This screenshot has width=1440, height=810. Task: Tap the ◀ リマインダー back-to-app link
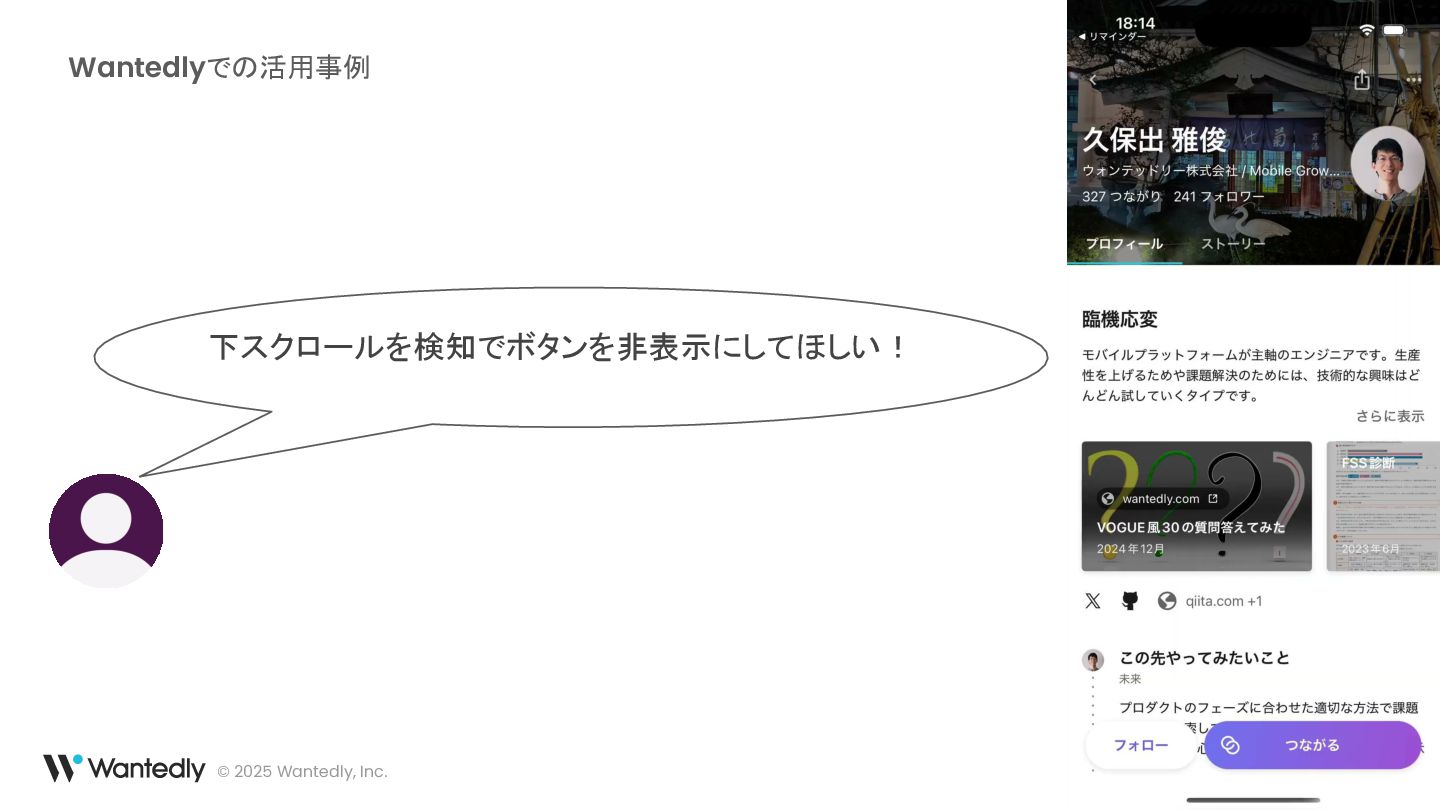click(1112, 36)
